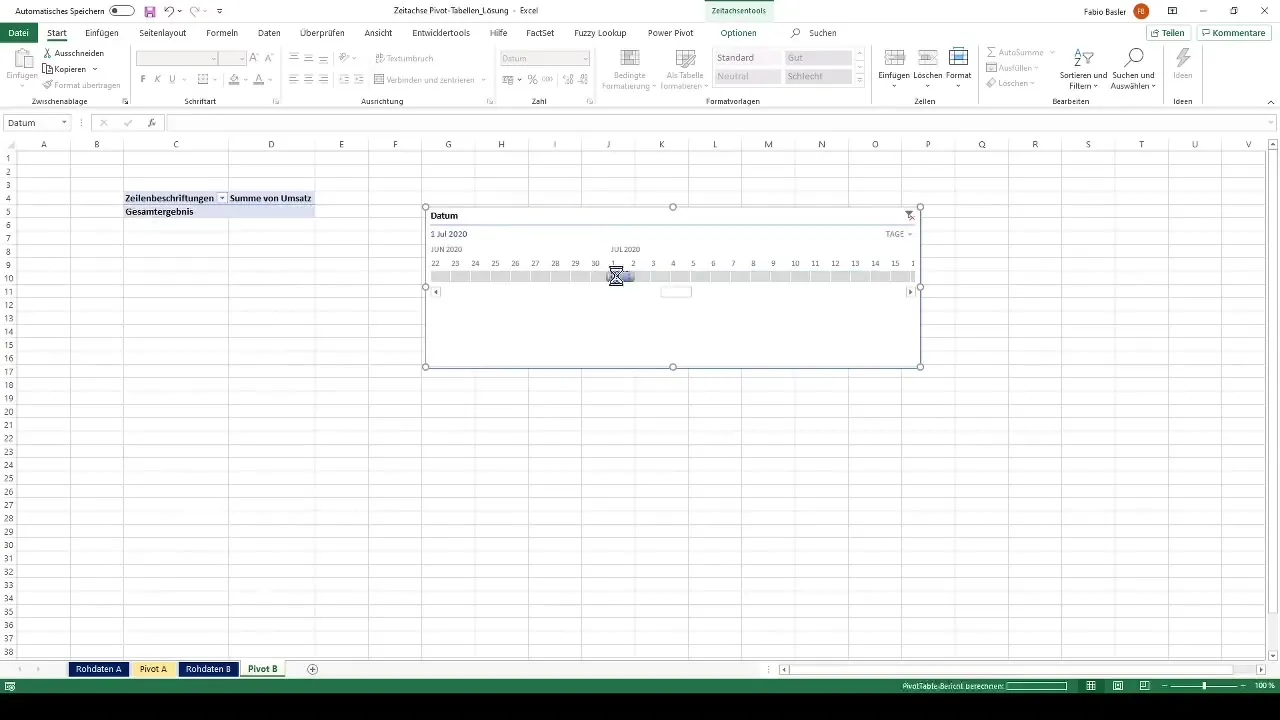The image size is (1280, 720).
Task: Click the zoom slider handle
Action: (1204, 686)
